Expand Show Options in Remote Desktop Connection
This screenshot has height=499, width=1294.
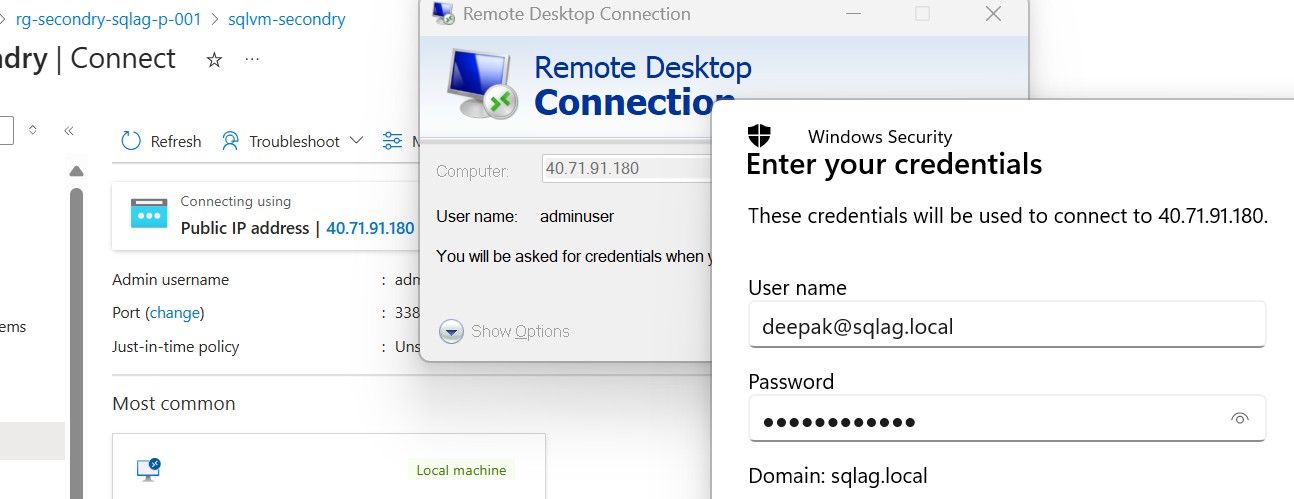pyautogui.click(x=505, y=331)
